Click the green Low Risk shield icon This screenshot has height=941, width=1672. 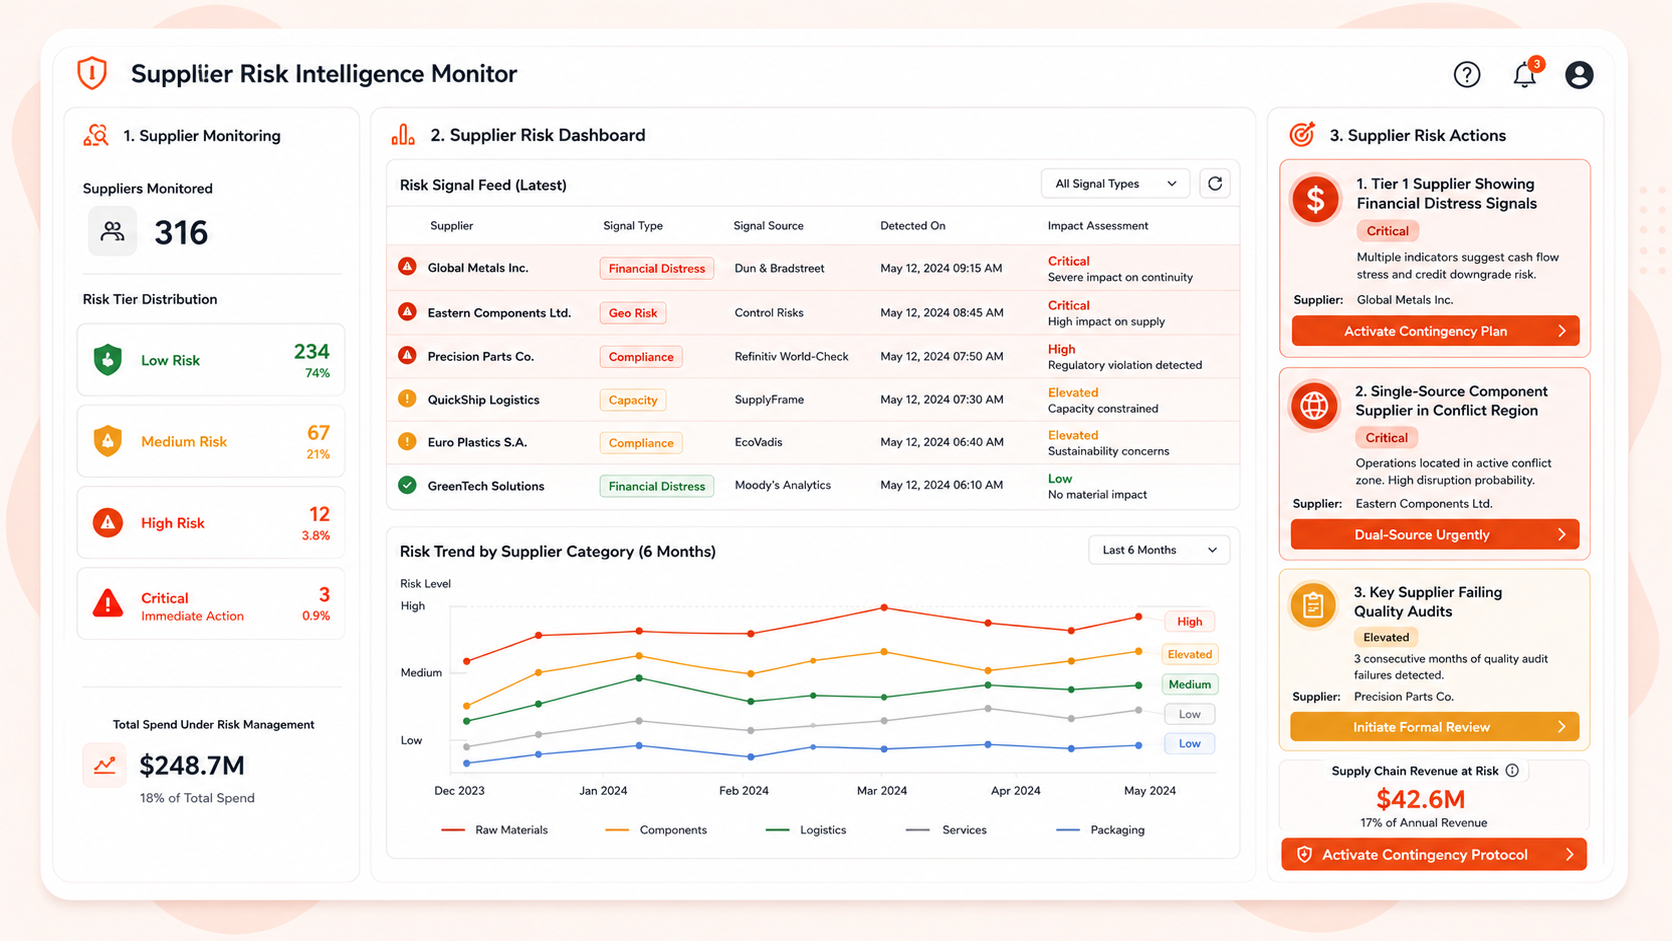click(x=108, y=360)
